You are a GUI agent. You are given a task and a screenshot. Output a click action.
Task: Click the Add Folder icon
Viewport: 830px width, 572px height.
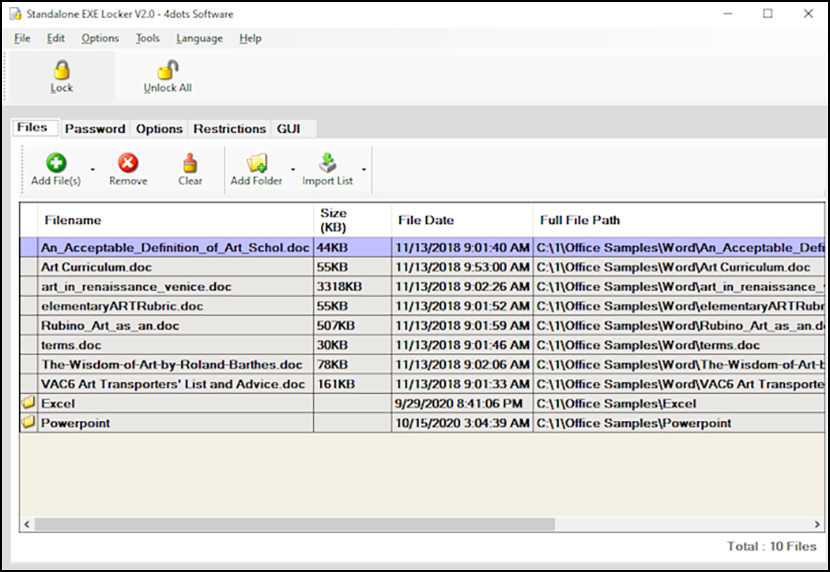pyautogui.click(x=257, y=163)
